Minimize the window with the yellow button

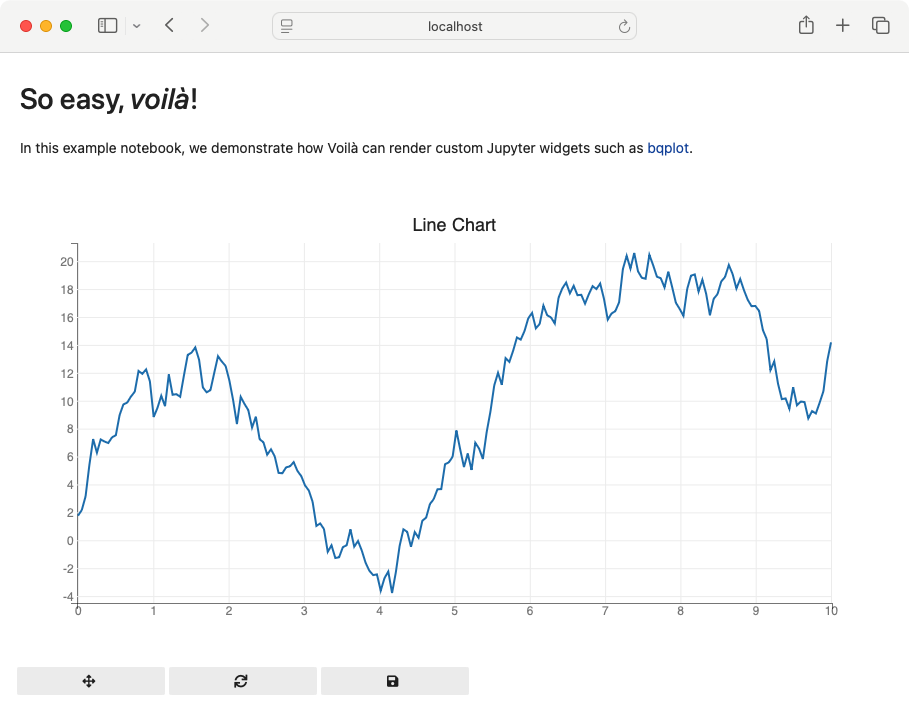[x=46, y=26]
